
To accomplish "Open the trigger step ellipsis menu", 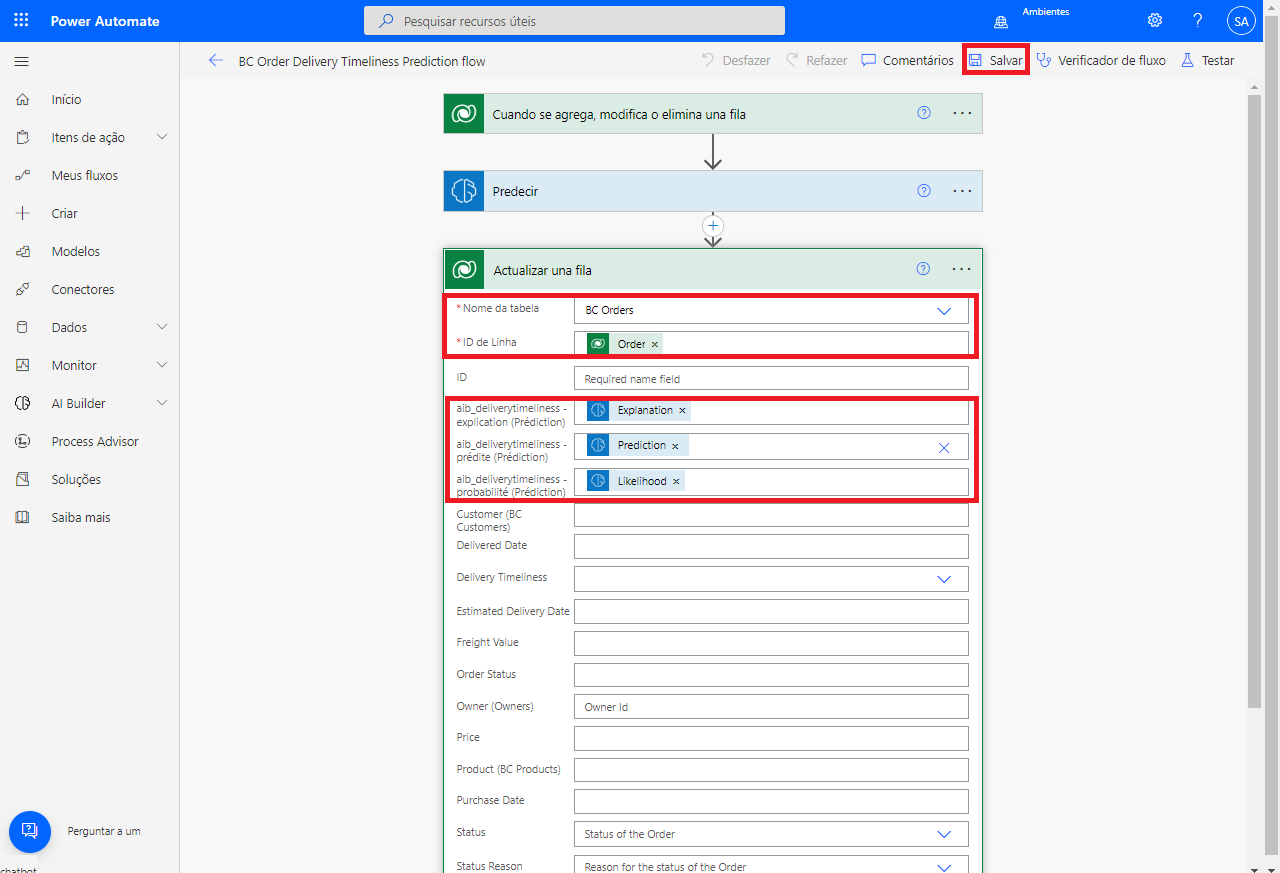I will pos(962,113).
